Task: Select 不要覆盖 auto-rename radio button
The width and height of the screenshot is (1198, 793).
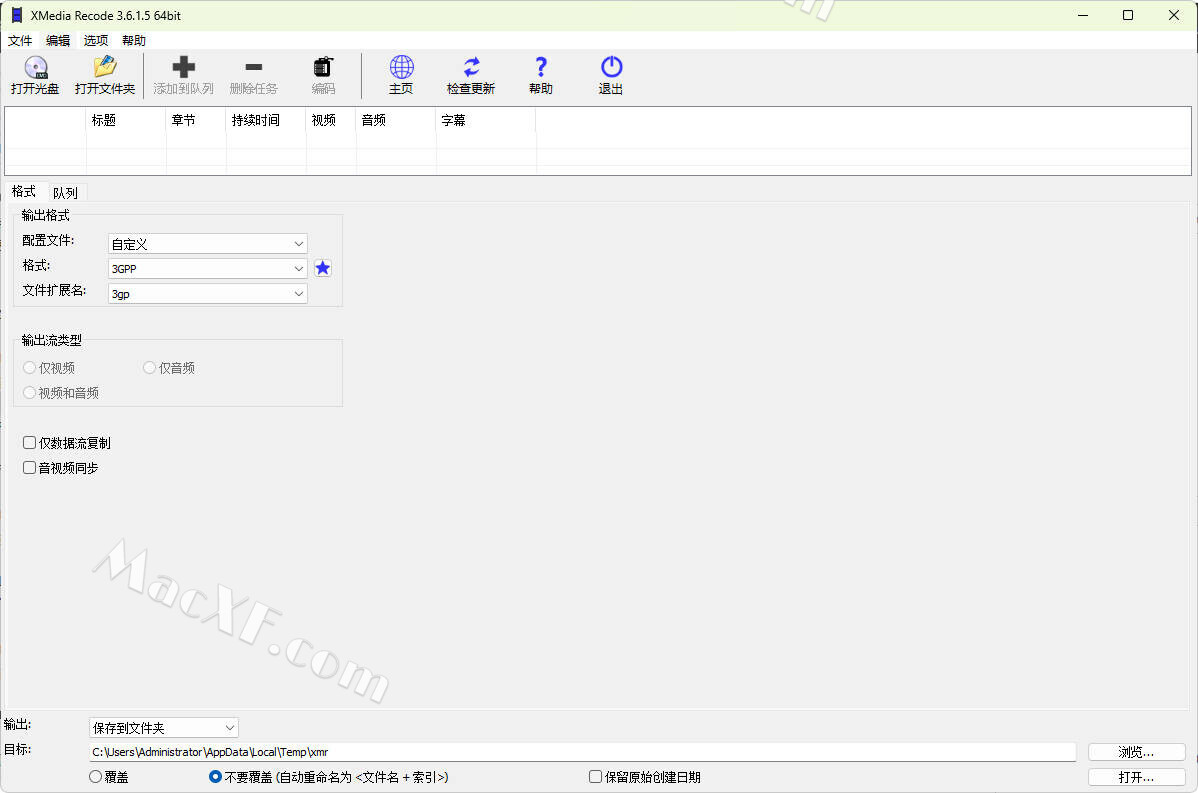Action: 215,777
